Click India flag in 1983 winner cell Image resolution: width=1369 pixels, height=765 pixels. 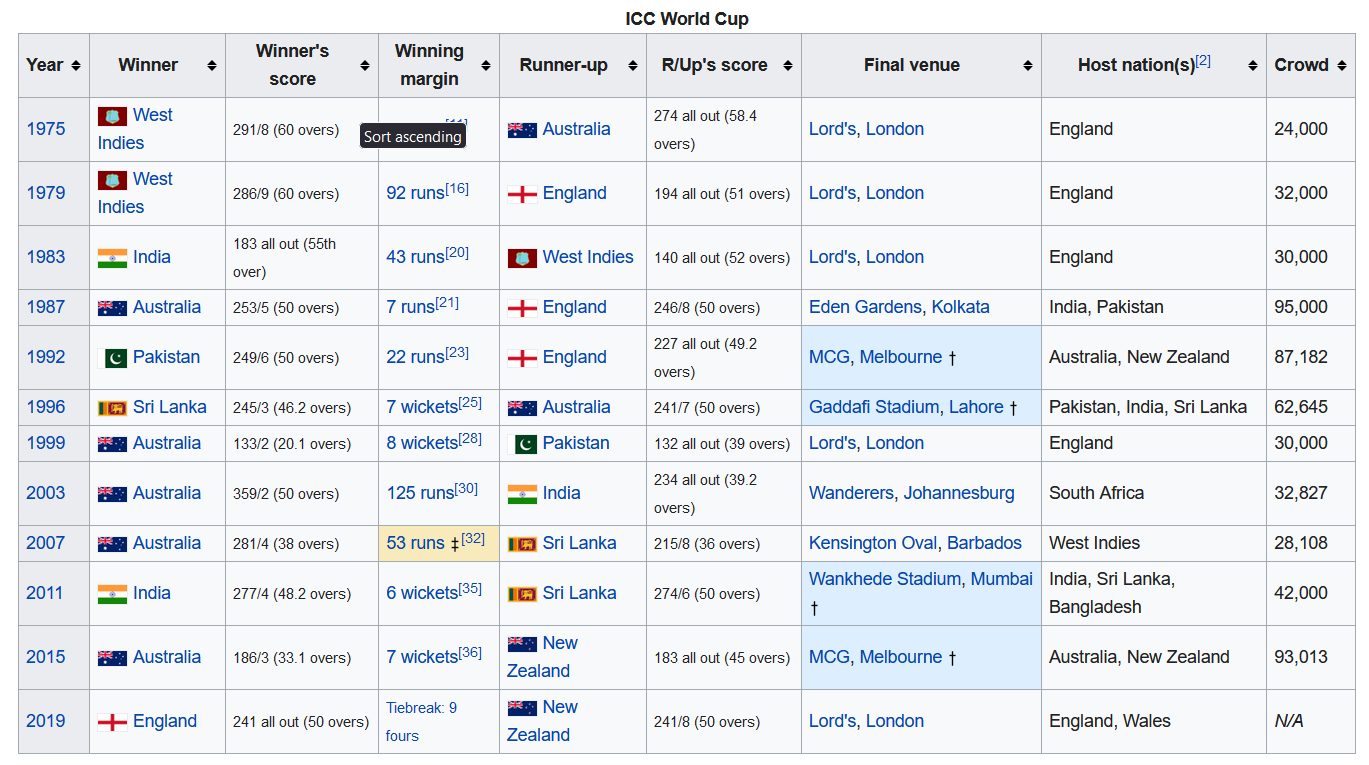pyautogui.click(x=112, y=258)
